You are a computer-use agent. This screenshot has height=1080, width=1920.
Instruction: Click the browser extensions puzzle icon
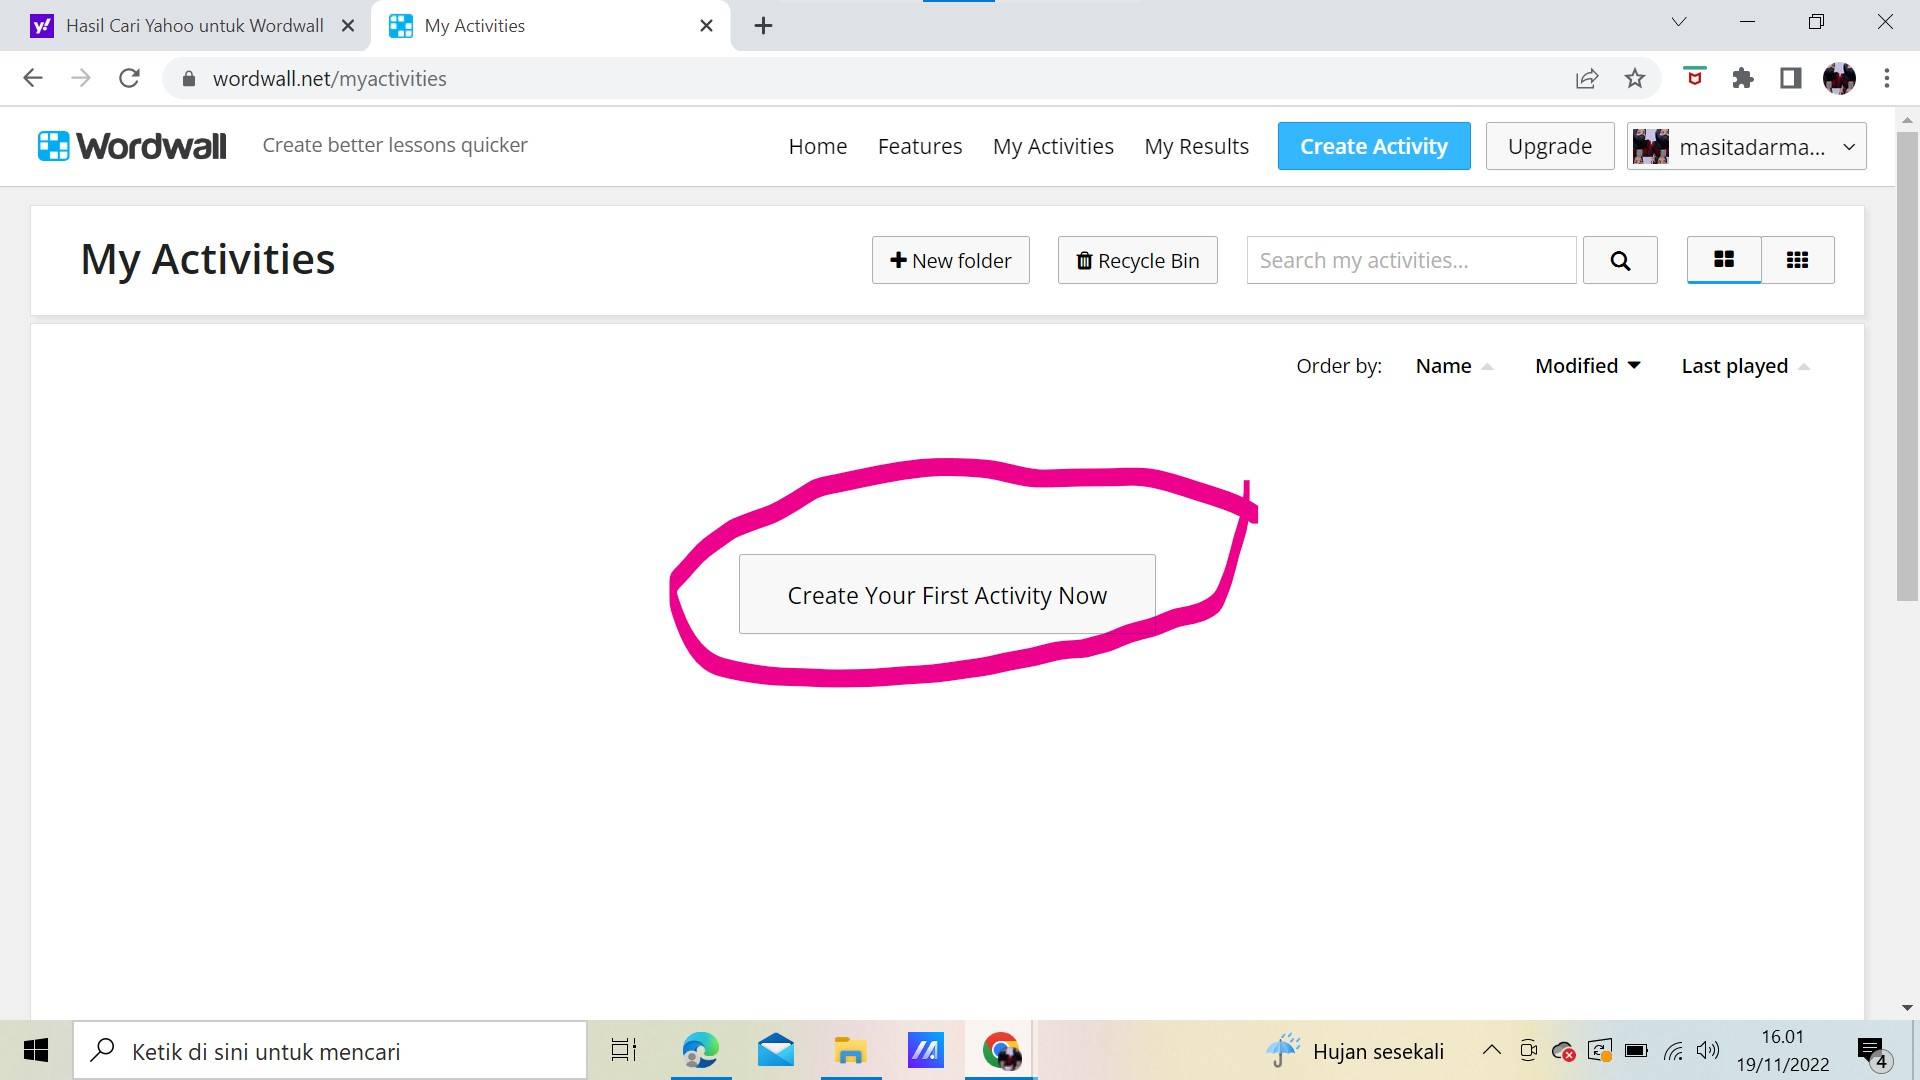pyautogui.click(x=1742, y=78)
